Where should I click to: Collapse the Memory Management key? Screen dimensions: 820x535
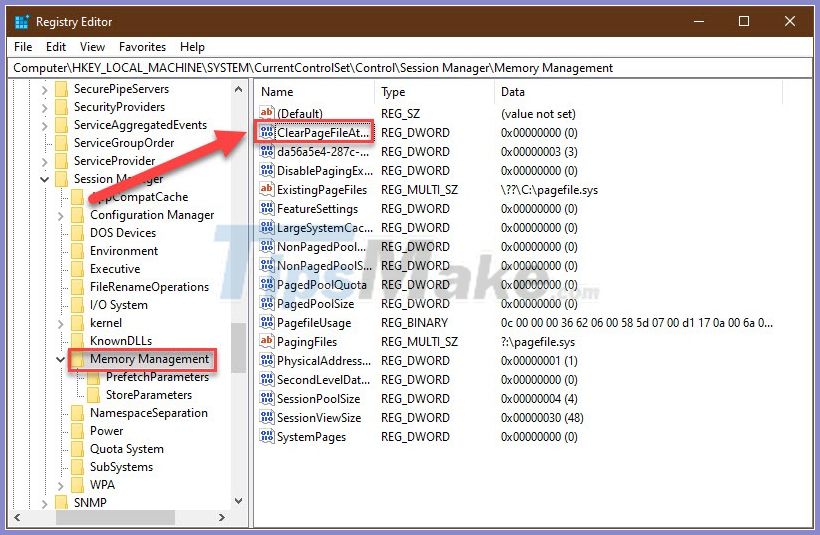61,359
